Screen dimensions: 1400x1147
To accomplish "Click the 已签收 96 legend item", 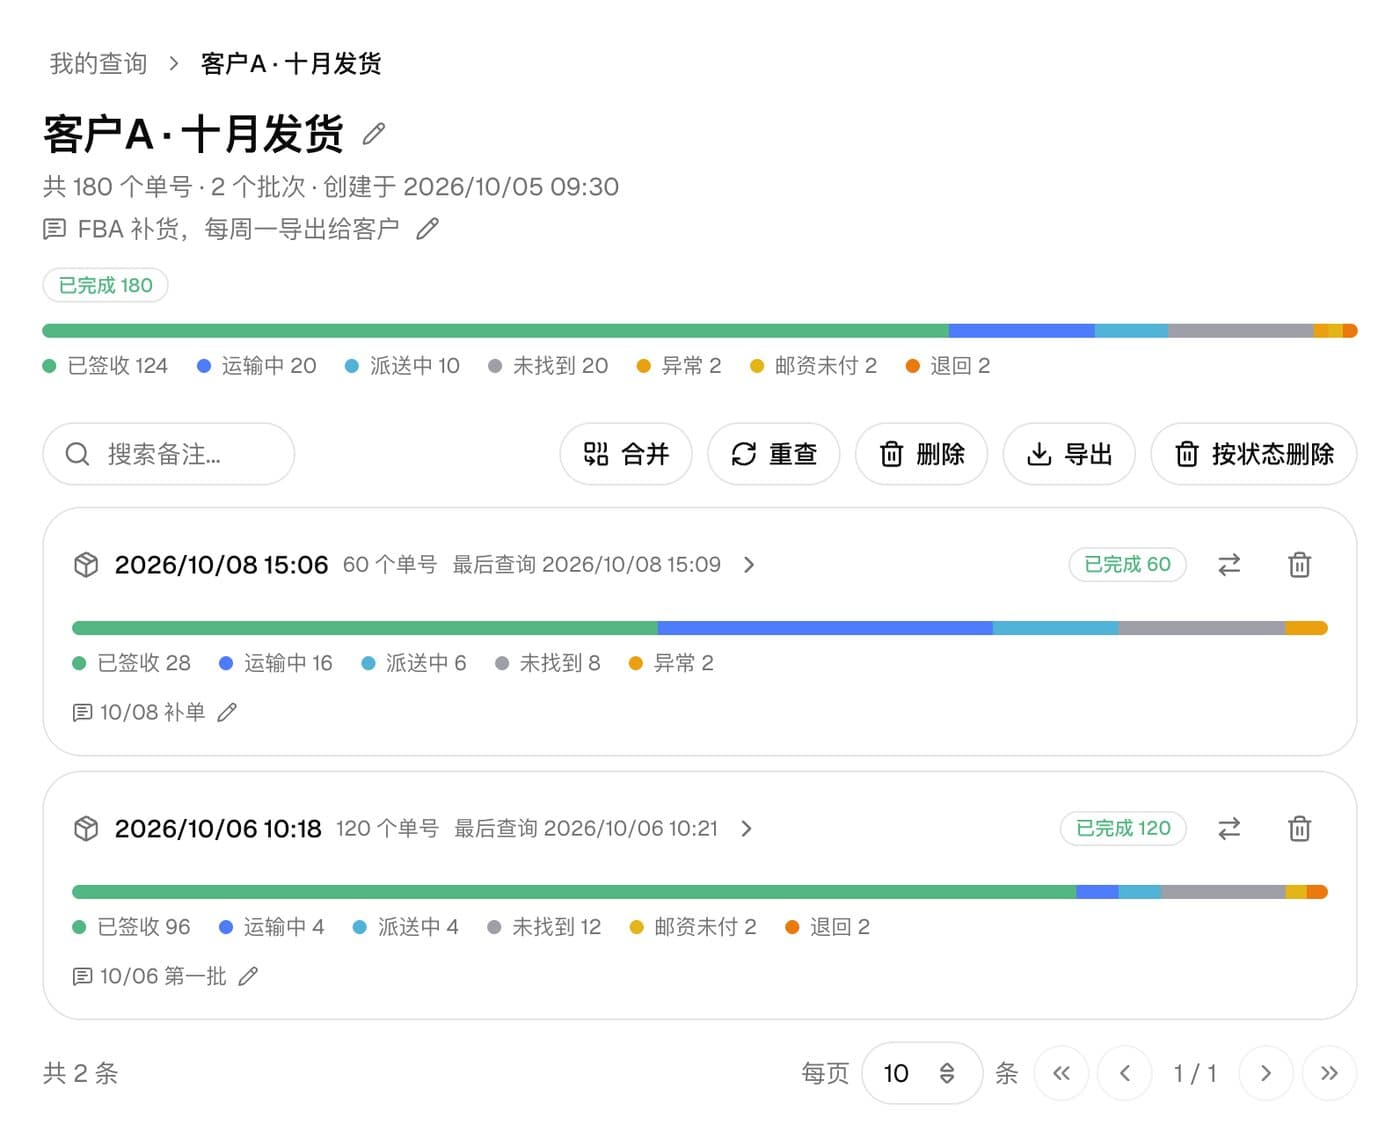I will coord(132,927).
